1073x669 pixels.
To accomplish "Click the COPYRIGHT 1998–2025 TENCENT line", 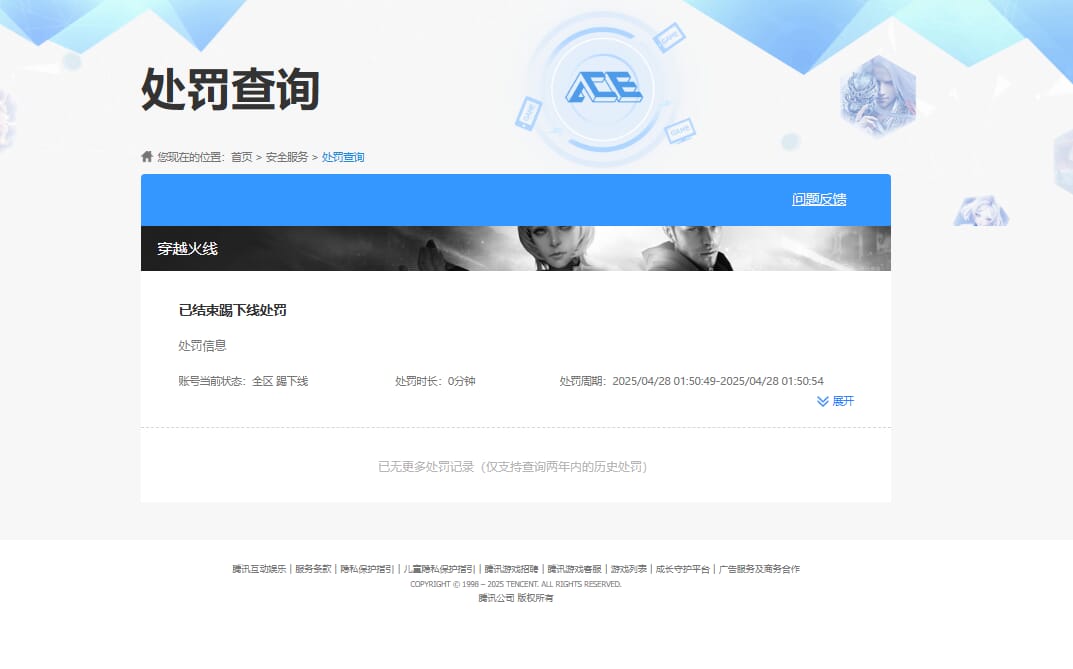I will (516, 584).
